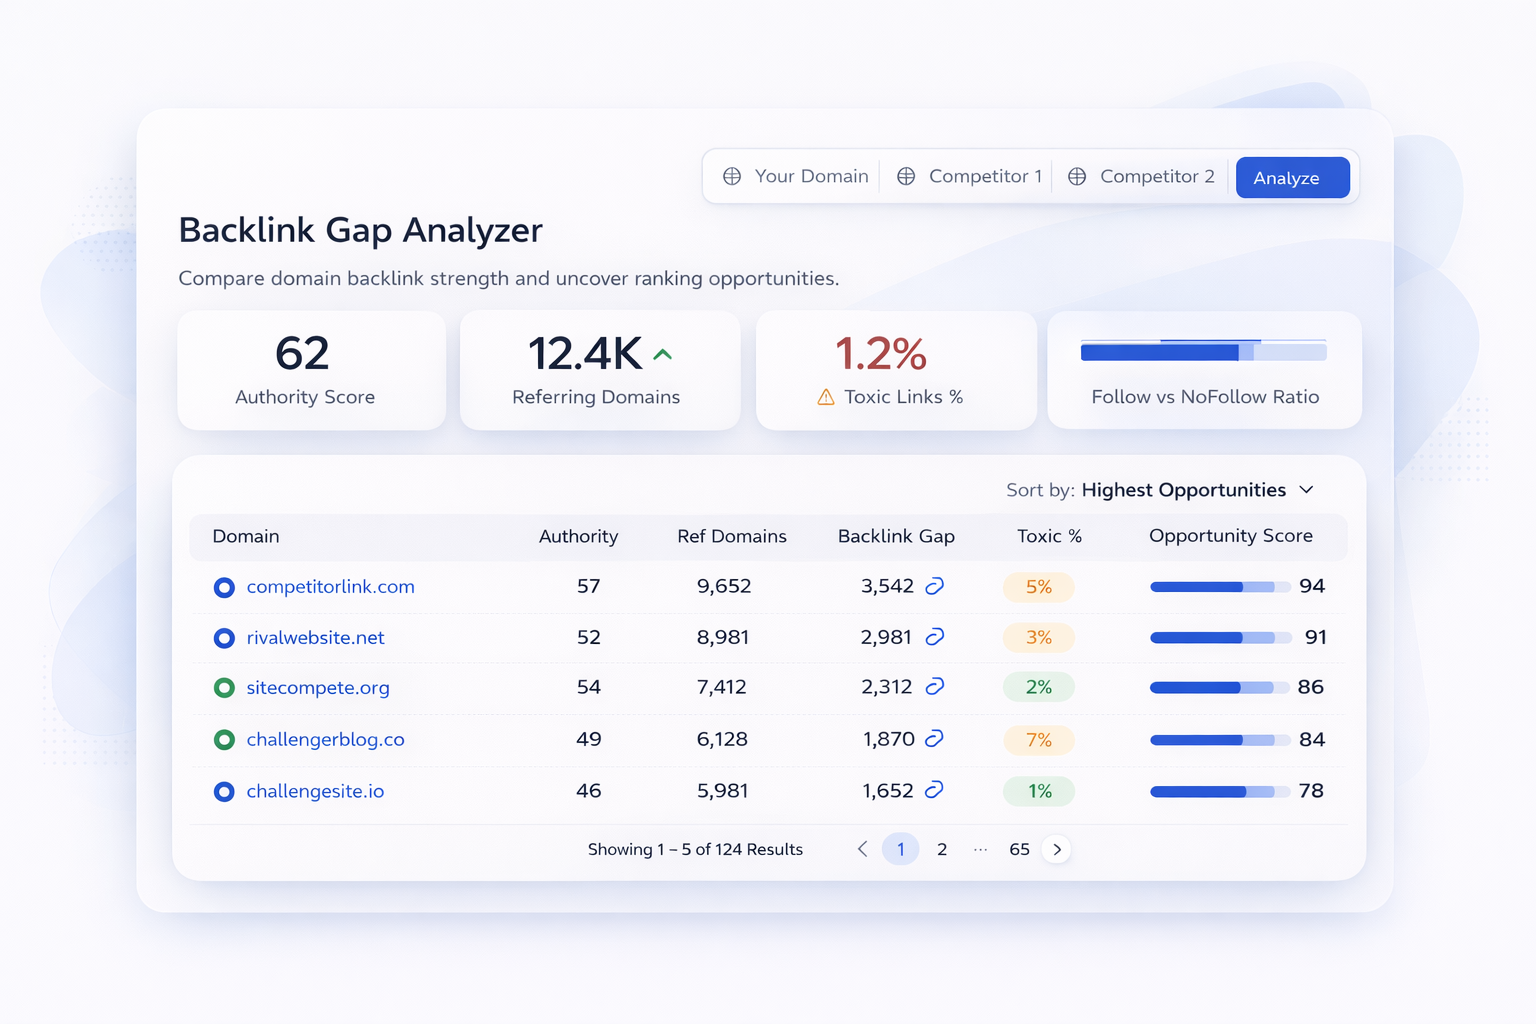Click the green up-arrow trend icon
The width and height of the screenshot is (1536, 1024).
click(662, 355)
